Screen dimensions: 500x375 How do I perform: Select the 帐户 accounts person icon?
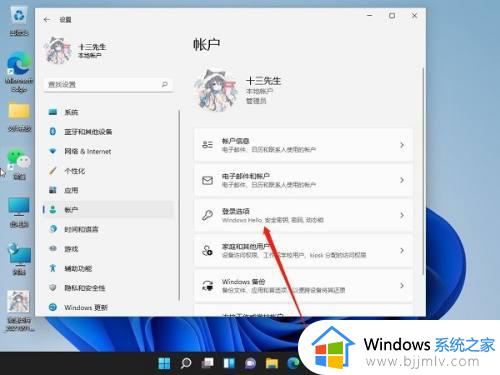[53, 210]
